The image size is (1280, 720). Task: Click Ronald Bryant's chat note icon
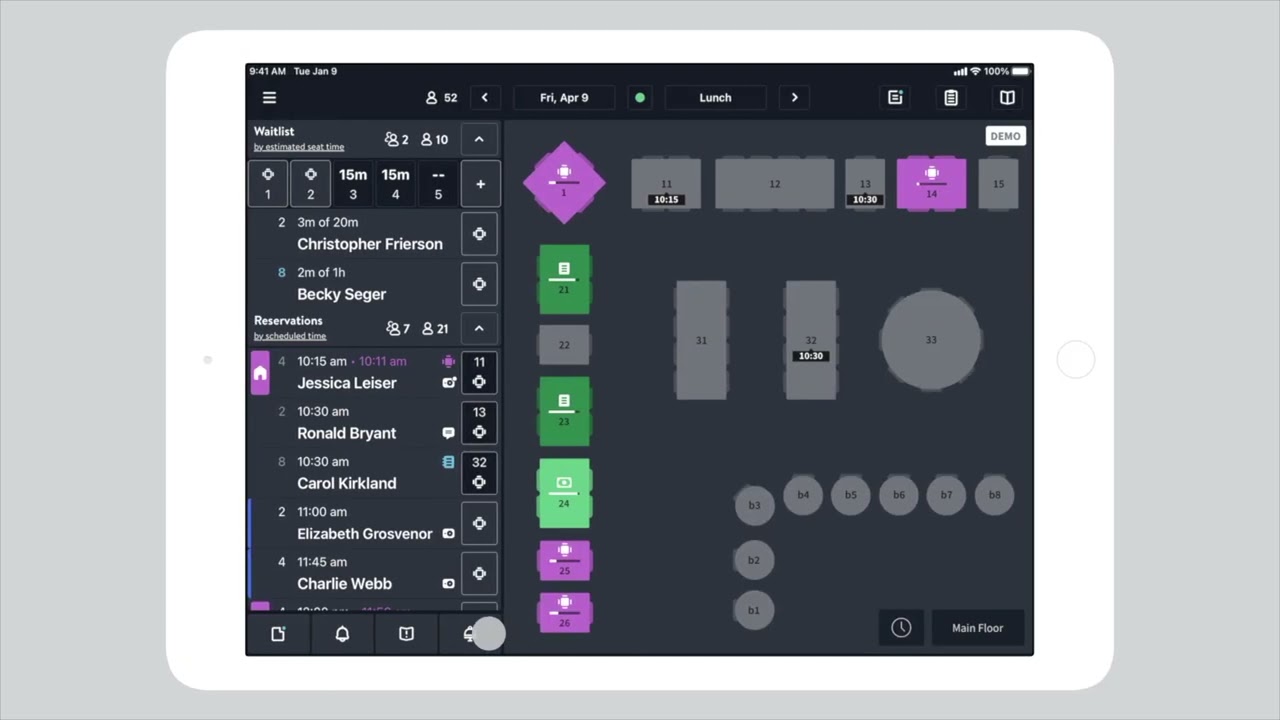point(448,433)
